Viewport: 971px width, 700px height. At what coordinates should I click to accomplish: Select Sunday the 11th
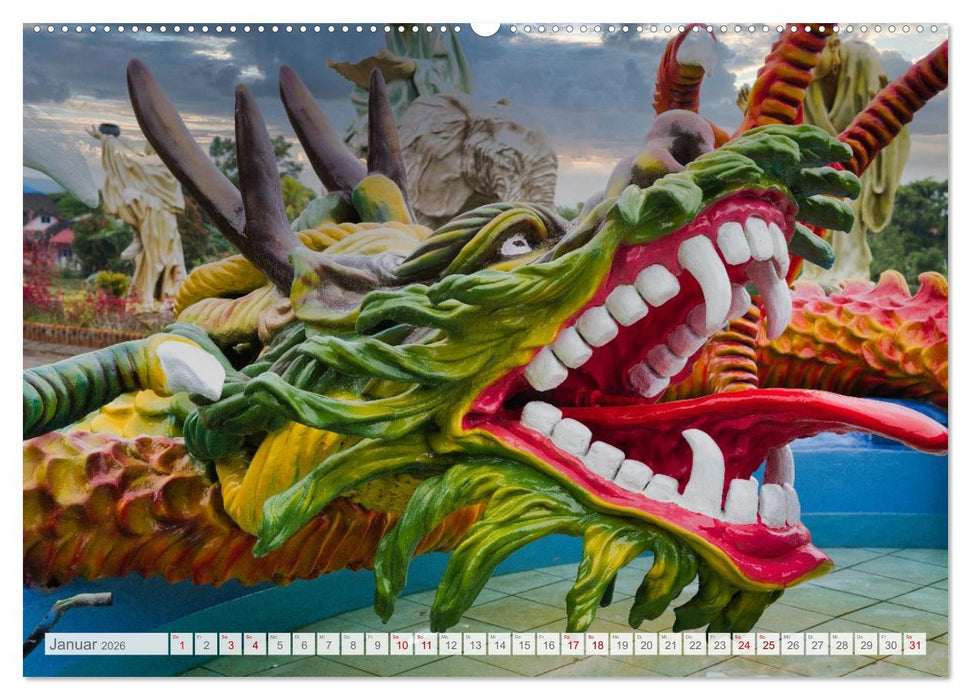point(425,645)
